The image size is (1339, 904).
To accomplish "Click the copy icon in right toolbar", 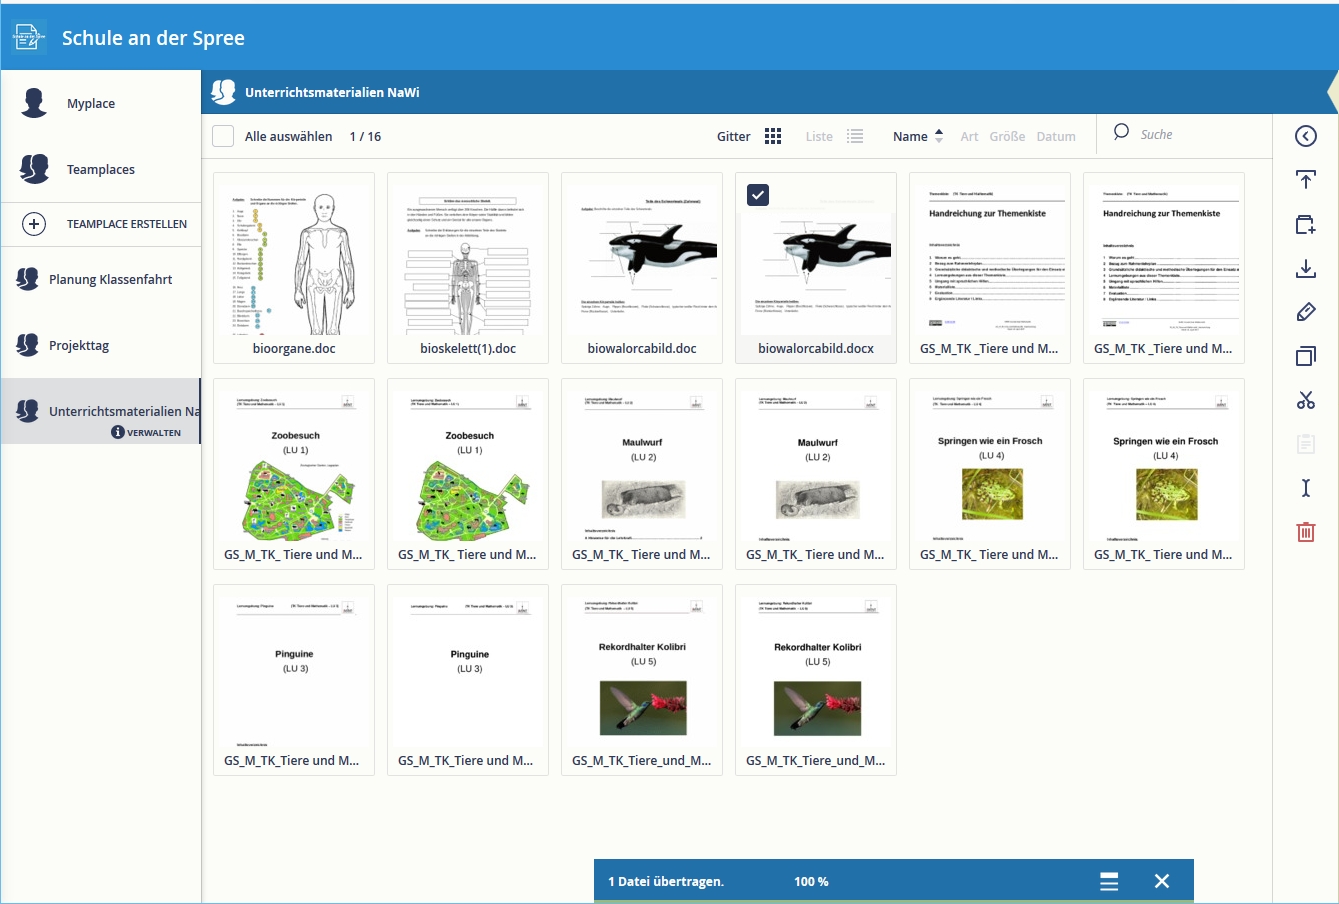I will pos(1305,356).
